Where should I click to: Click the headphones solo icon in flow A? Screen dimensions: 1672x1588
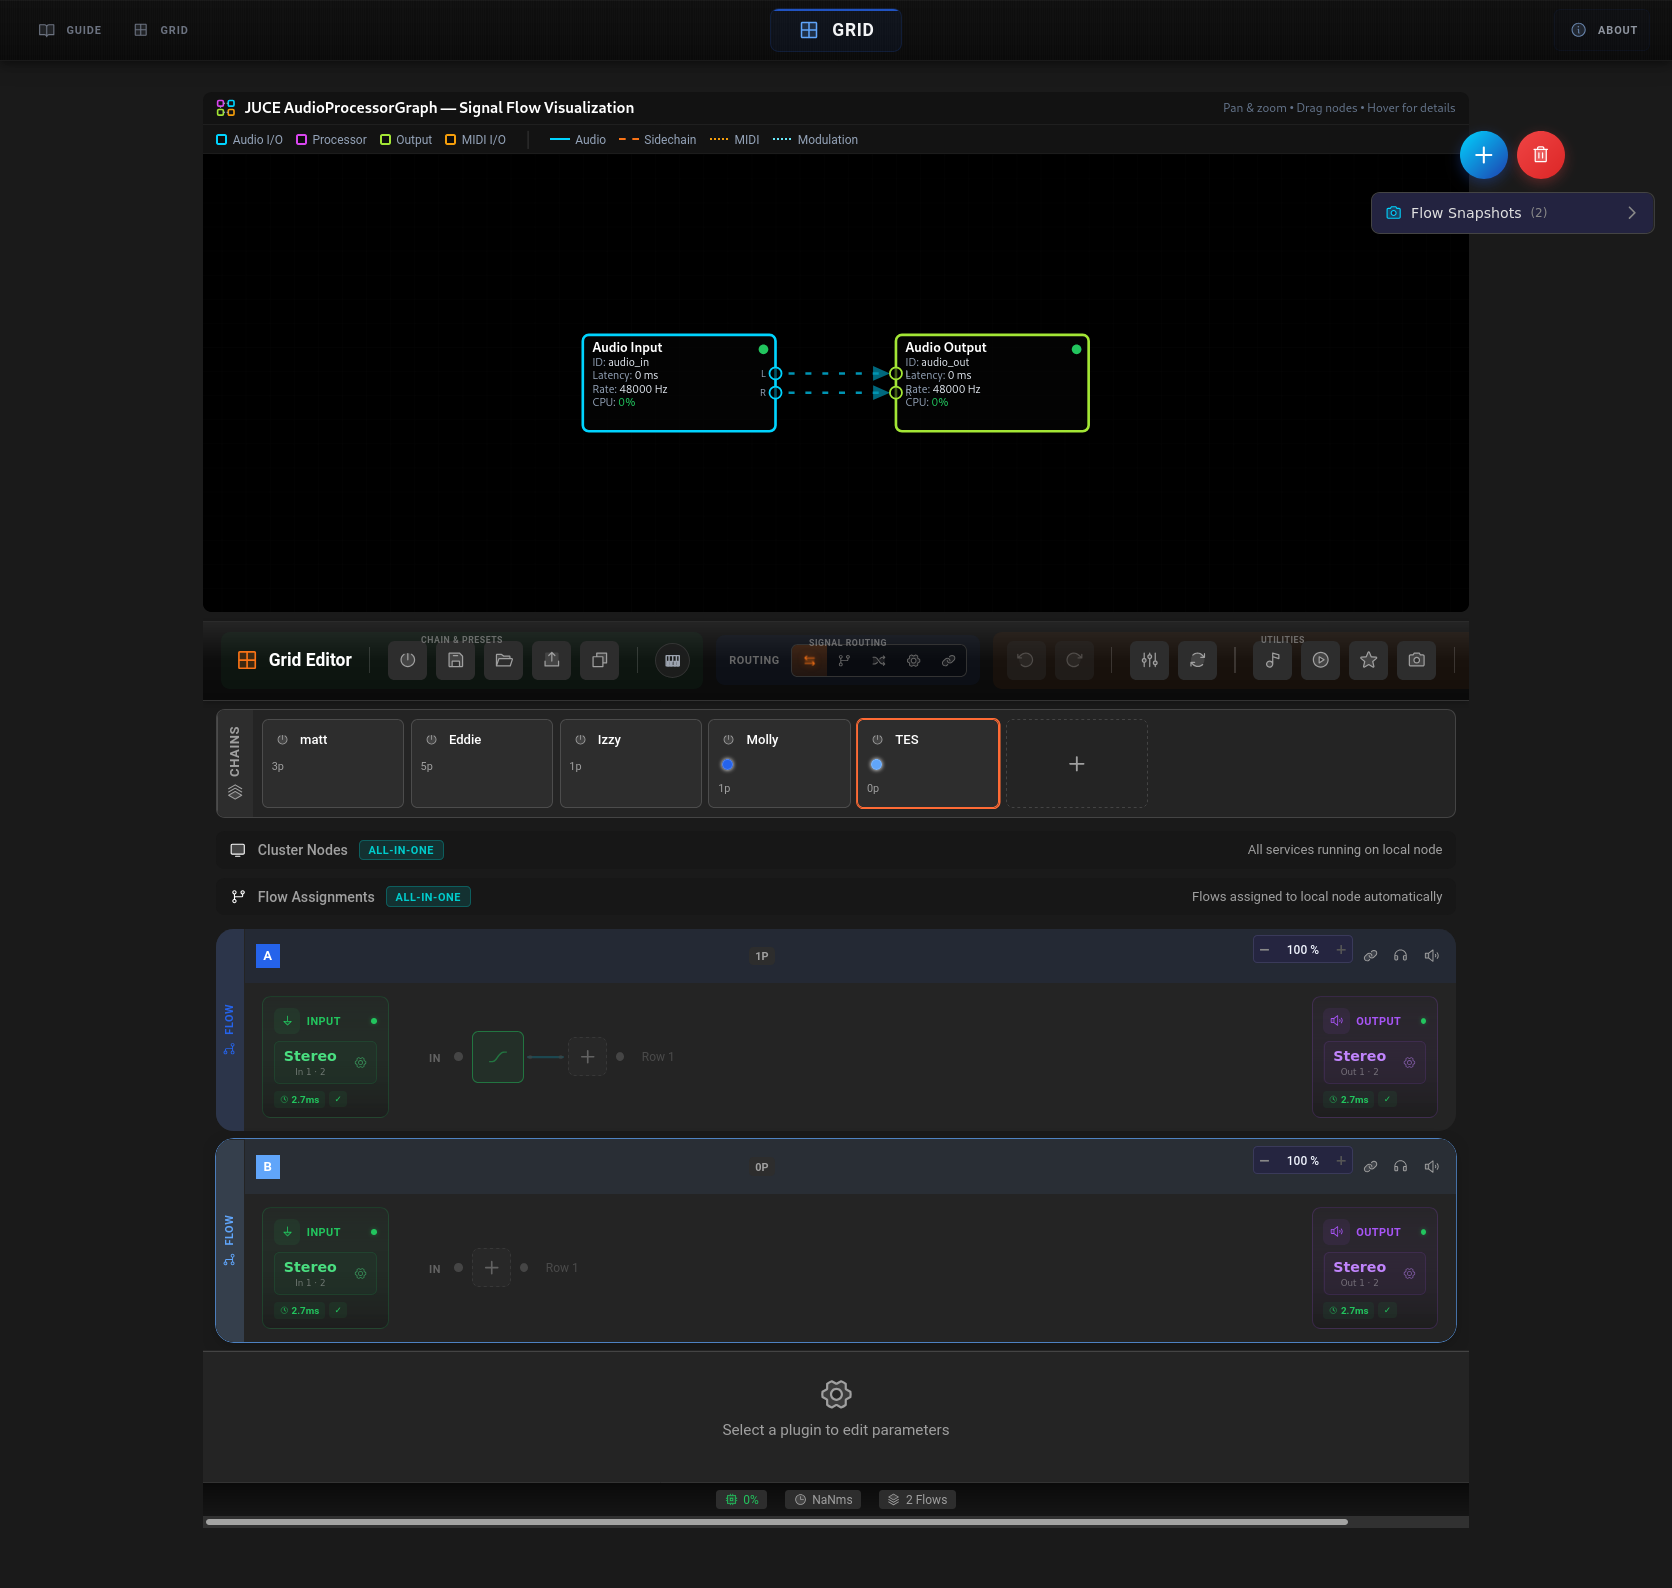tap(1401, 956)
